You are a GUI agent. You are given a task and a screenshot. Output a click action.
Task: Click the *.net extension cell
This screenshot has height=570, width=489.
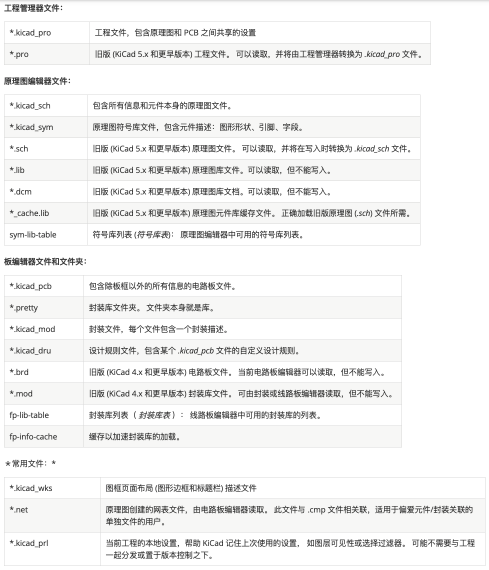52,515
